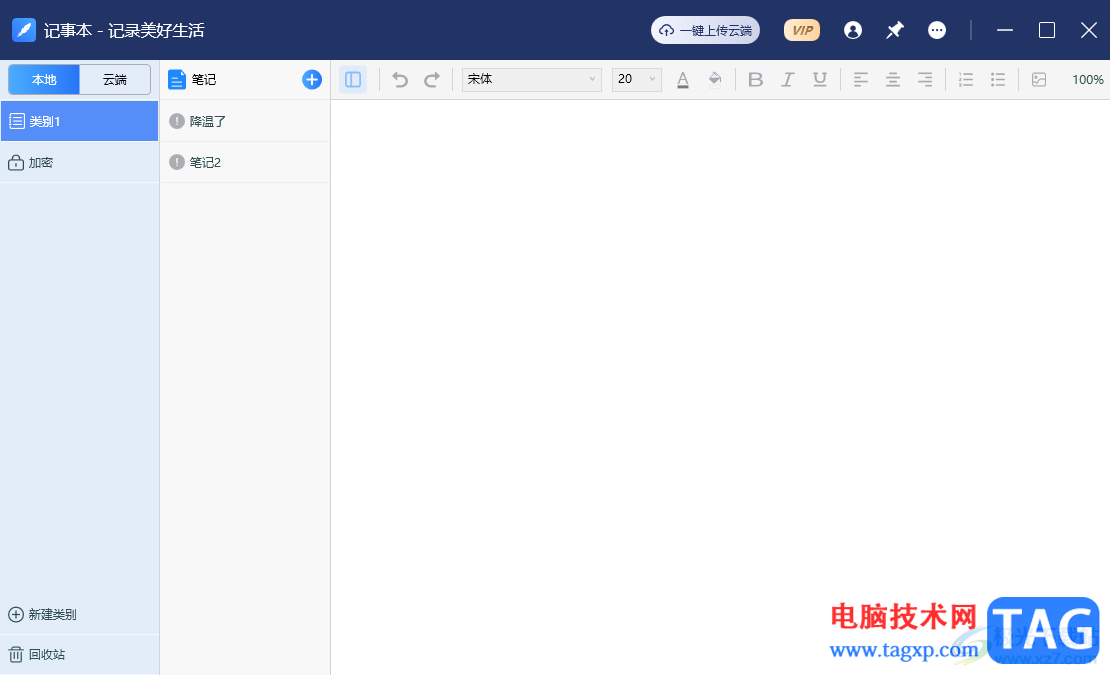Toggle italic formatting
This screenshot has width=1110, height=675.
787,79
